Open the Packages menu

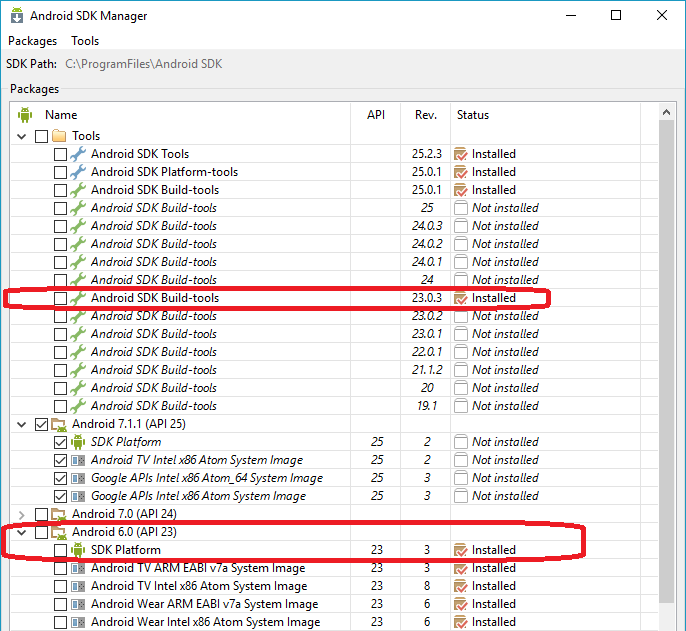point(32,41)
